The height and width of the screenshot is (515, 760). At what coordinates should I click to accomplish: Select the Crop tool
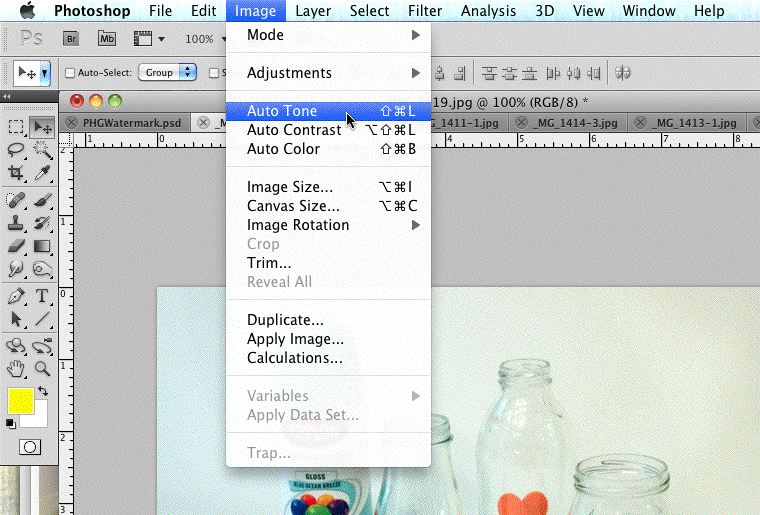pos(16,173)
